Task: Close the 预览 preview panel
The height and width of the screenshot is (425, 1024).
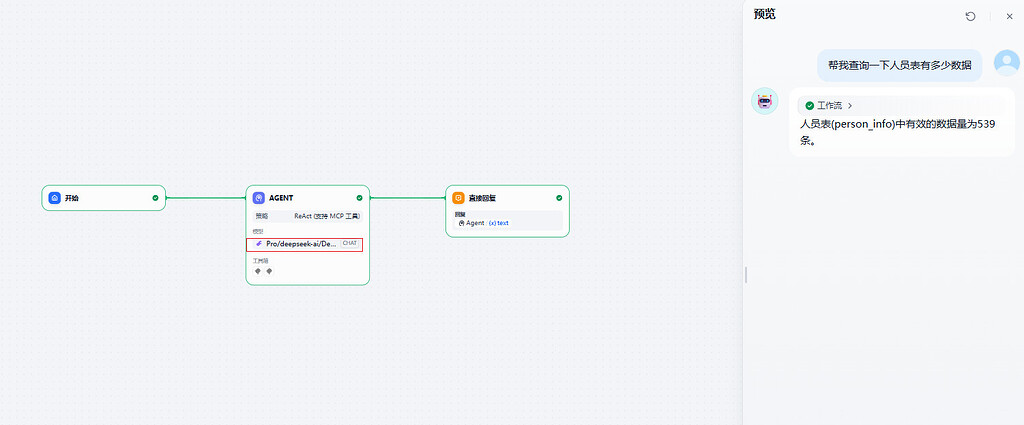Action: (x=1010, y=16)
